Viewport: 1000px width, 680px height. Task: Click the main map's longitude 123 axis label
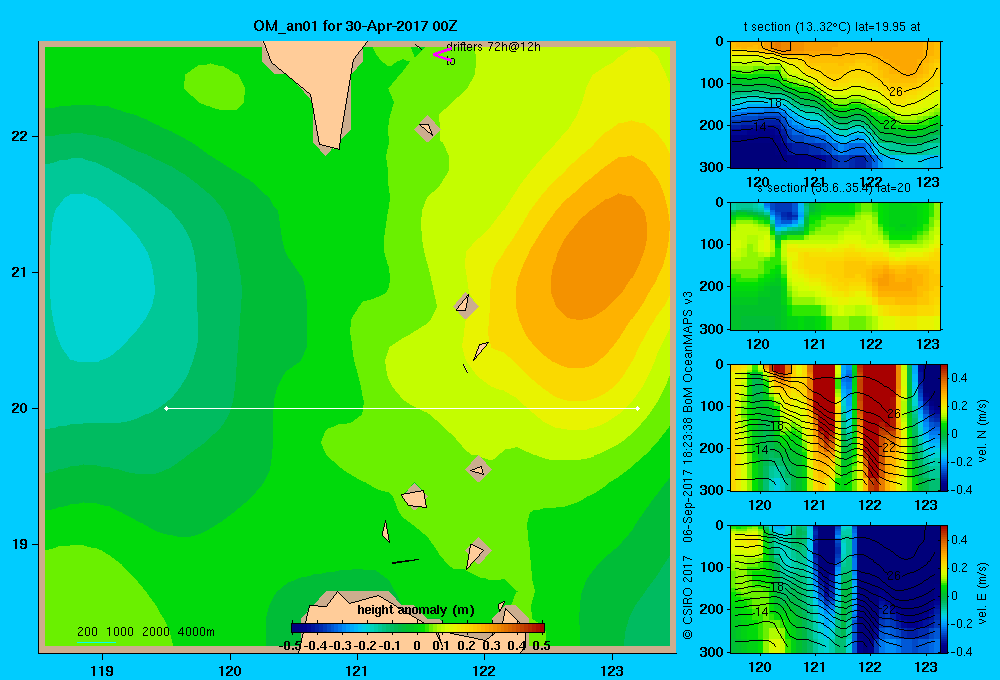click(x=612, y=670)
